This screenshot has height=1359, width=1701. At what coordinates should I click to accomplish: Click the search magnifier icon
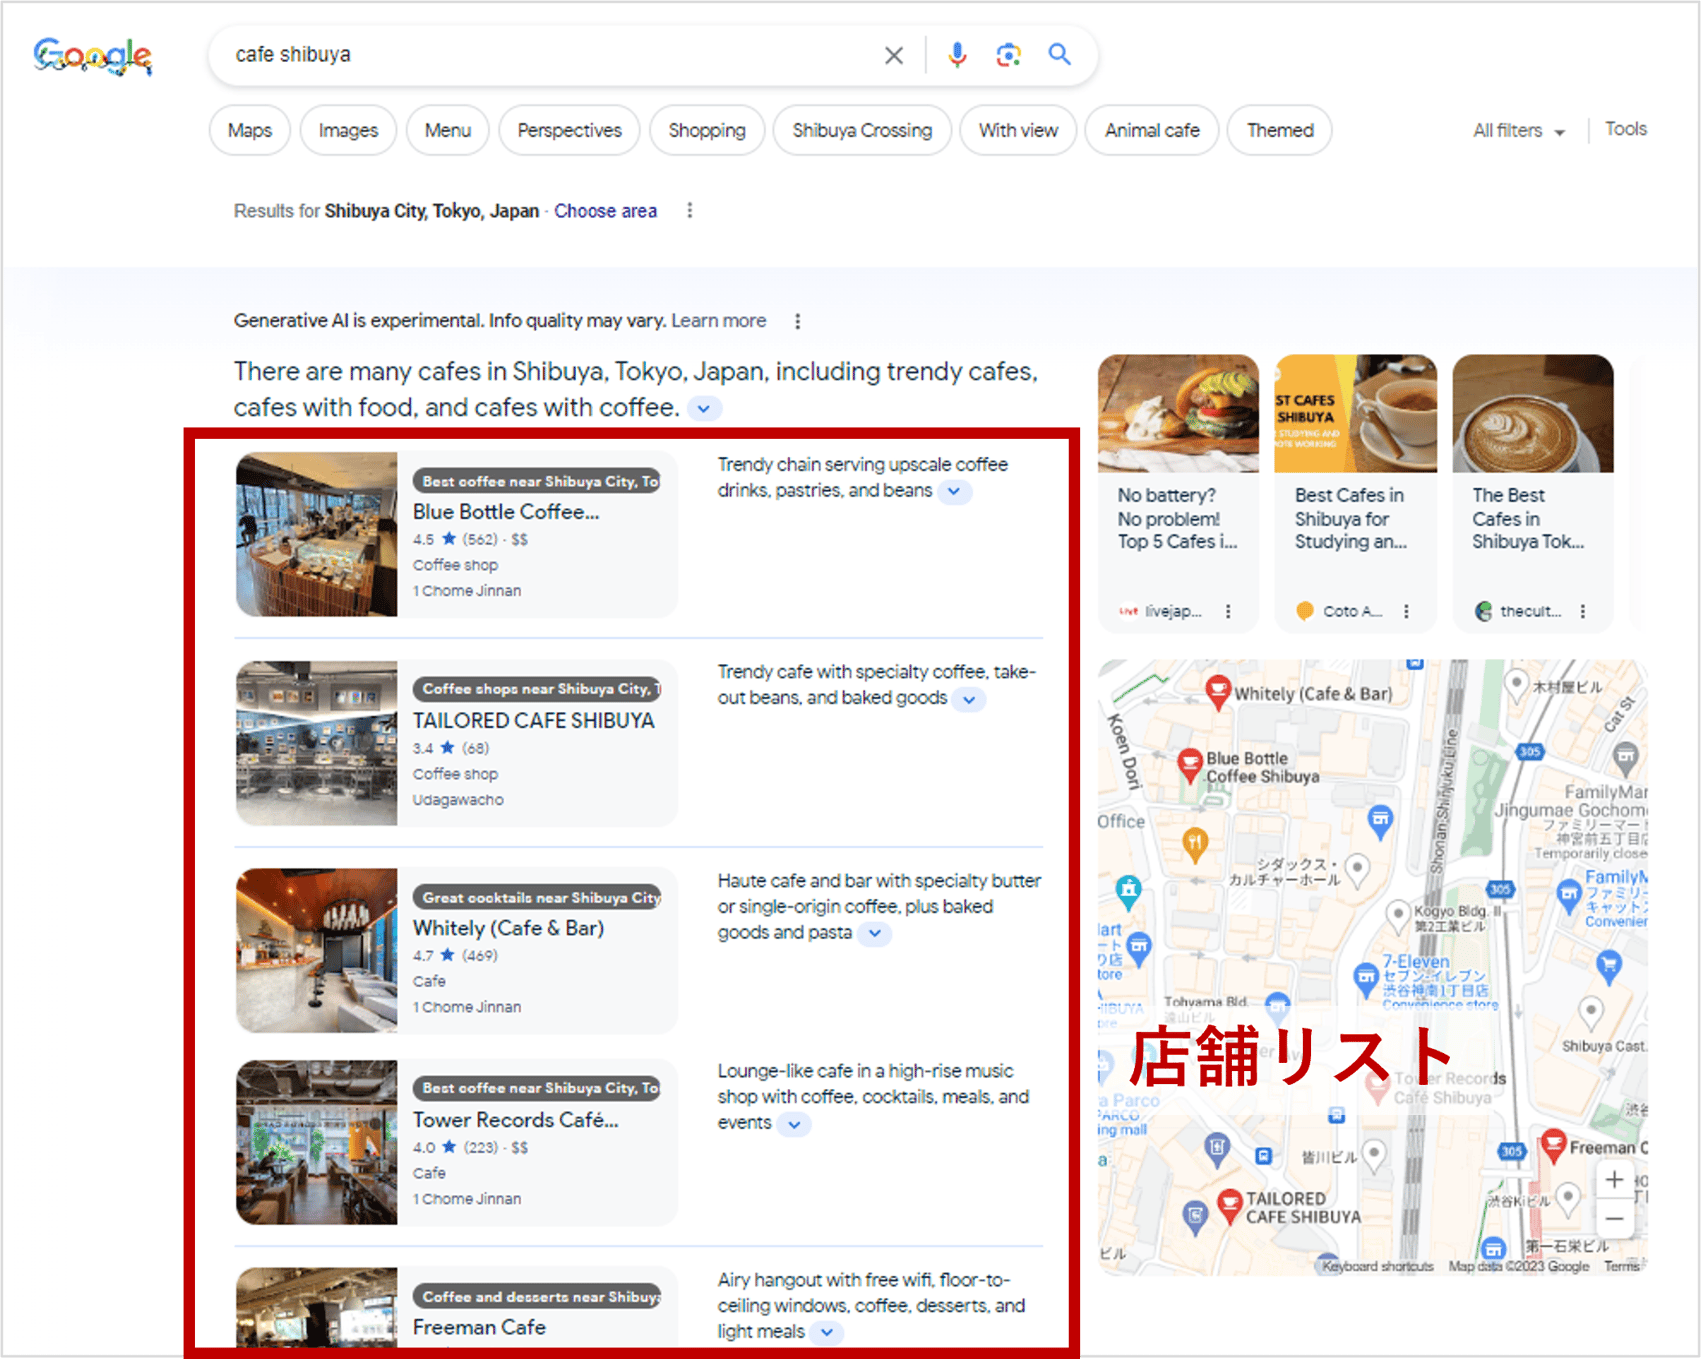click(x=1059, y=55)
